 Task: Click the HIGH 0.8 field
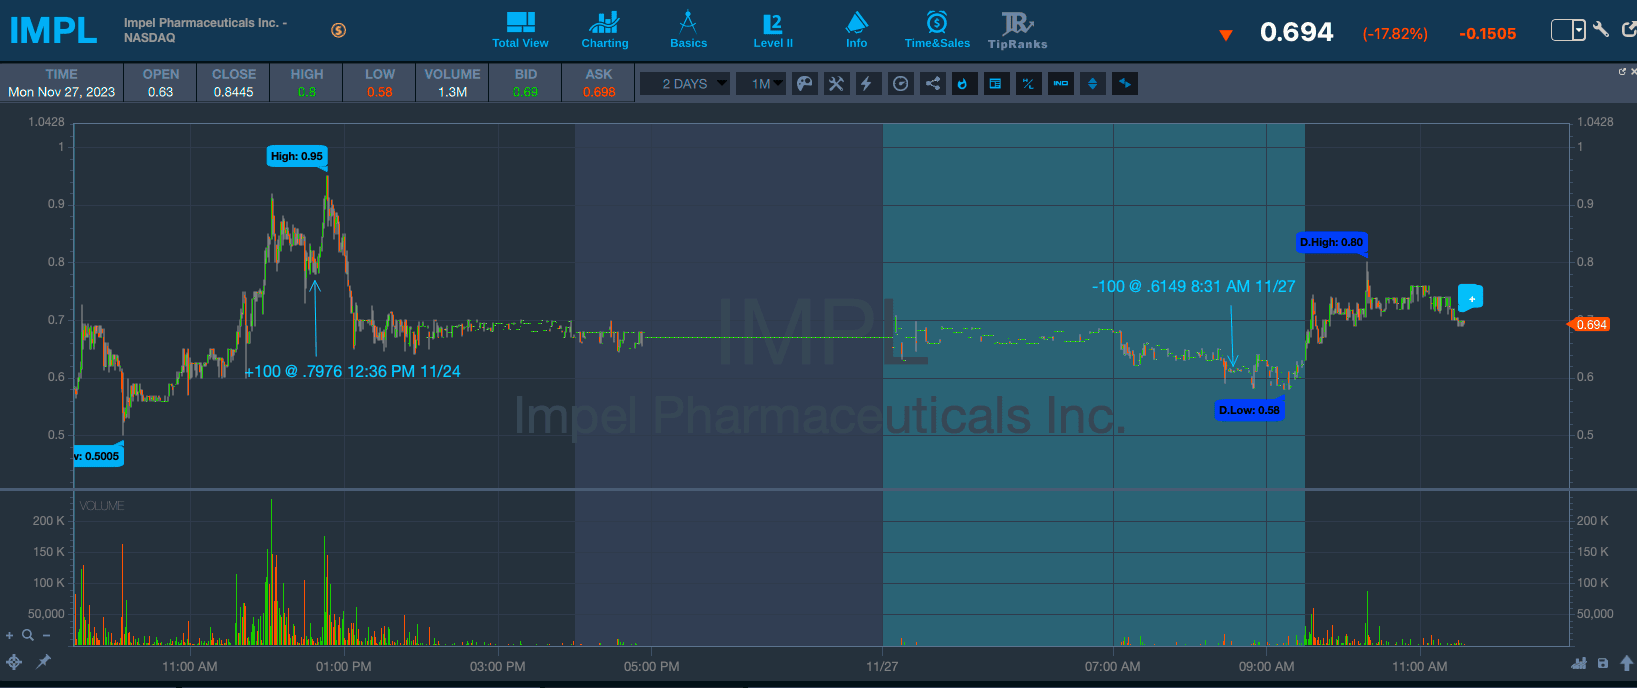coord(306,83)
